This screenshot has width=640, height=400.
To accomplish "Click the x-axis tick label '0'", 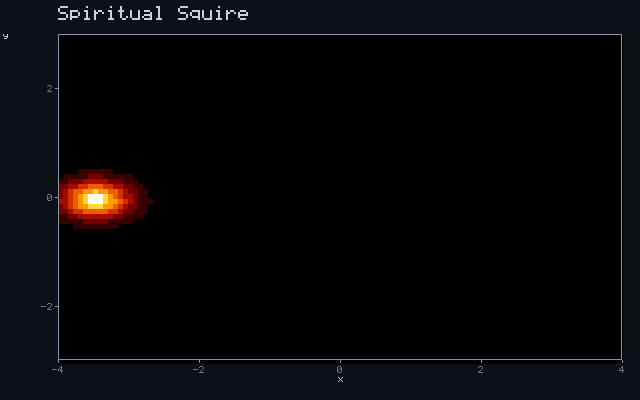I will (340, 370).
